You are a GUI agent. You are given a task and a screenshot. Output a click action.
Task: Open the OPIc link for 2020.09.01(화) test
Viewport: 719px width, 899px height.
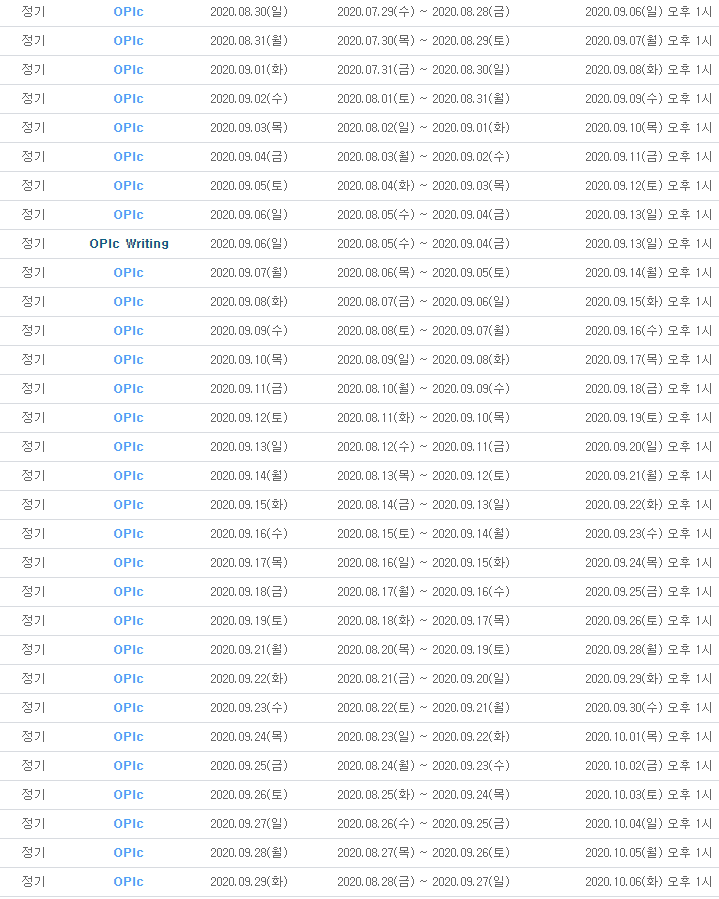click(128, 70)
